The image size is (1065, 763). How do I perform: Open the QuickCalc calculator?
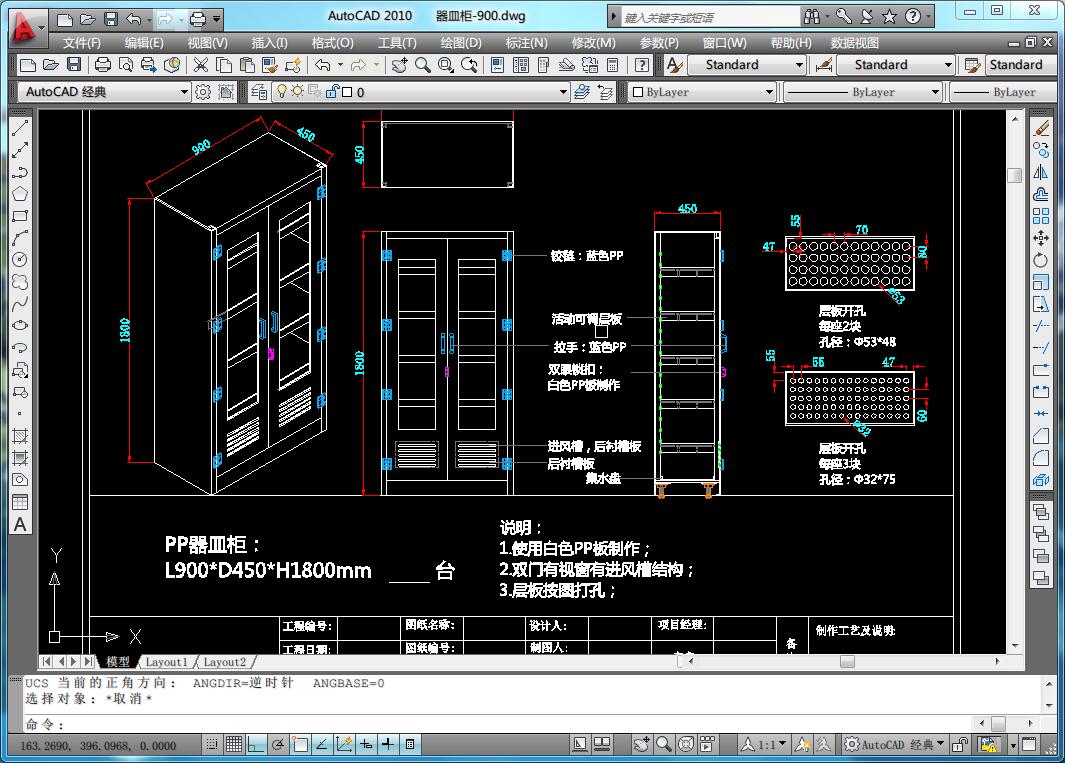click(x=612, y=65)
